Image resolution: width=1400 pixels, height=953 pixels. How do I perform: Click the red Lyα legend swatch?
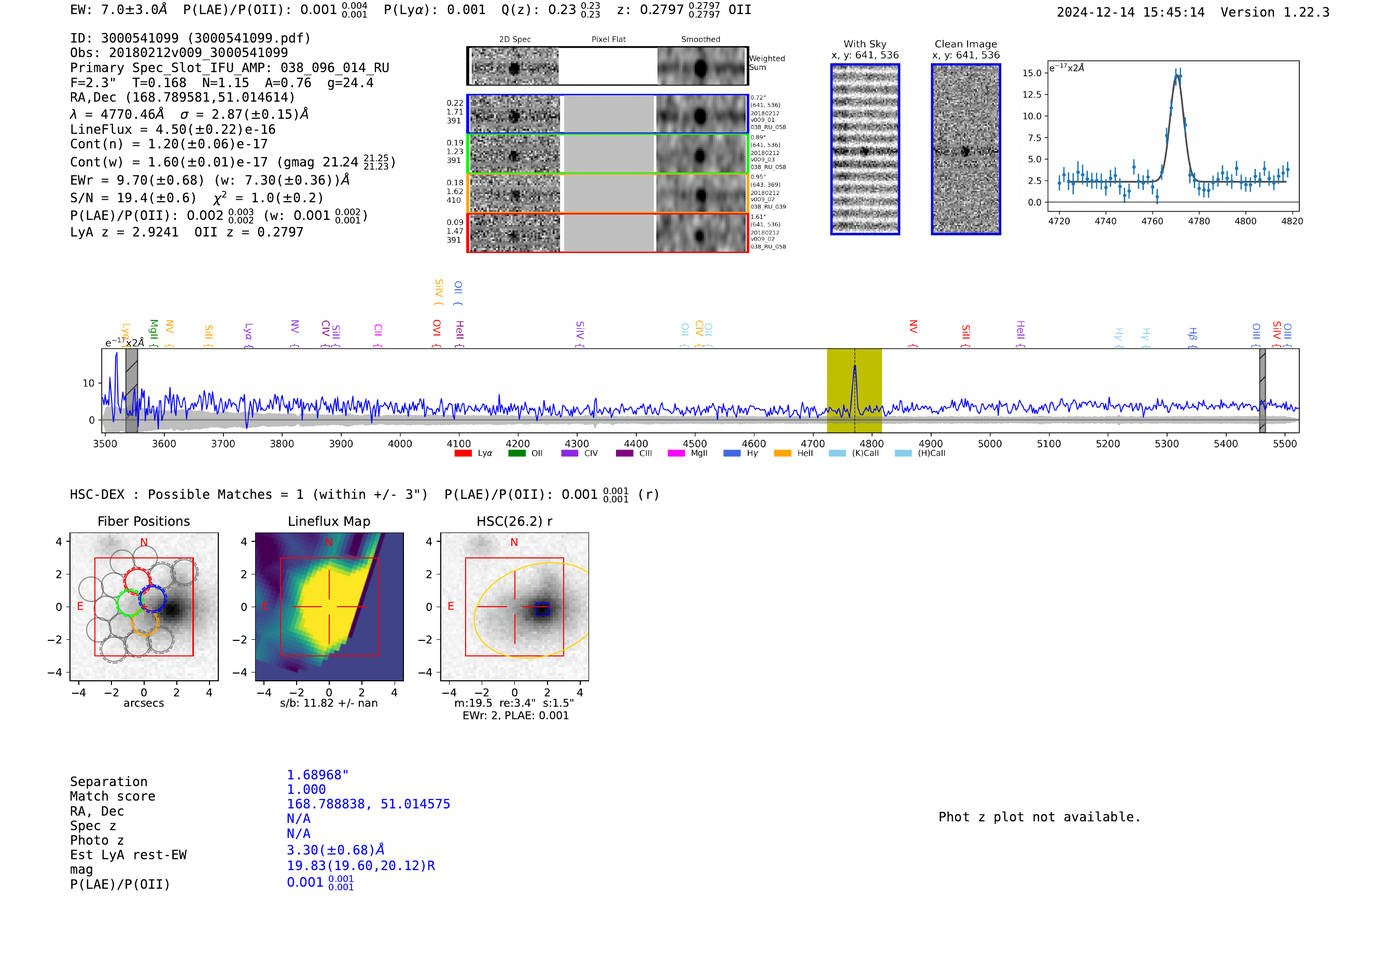coord(463,453)
